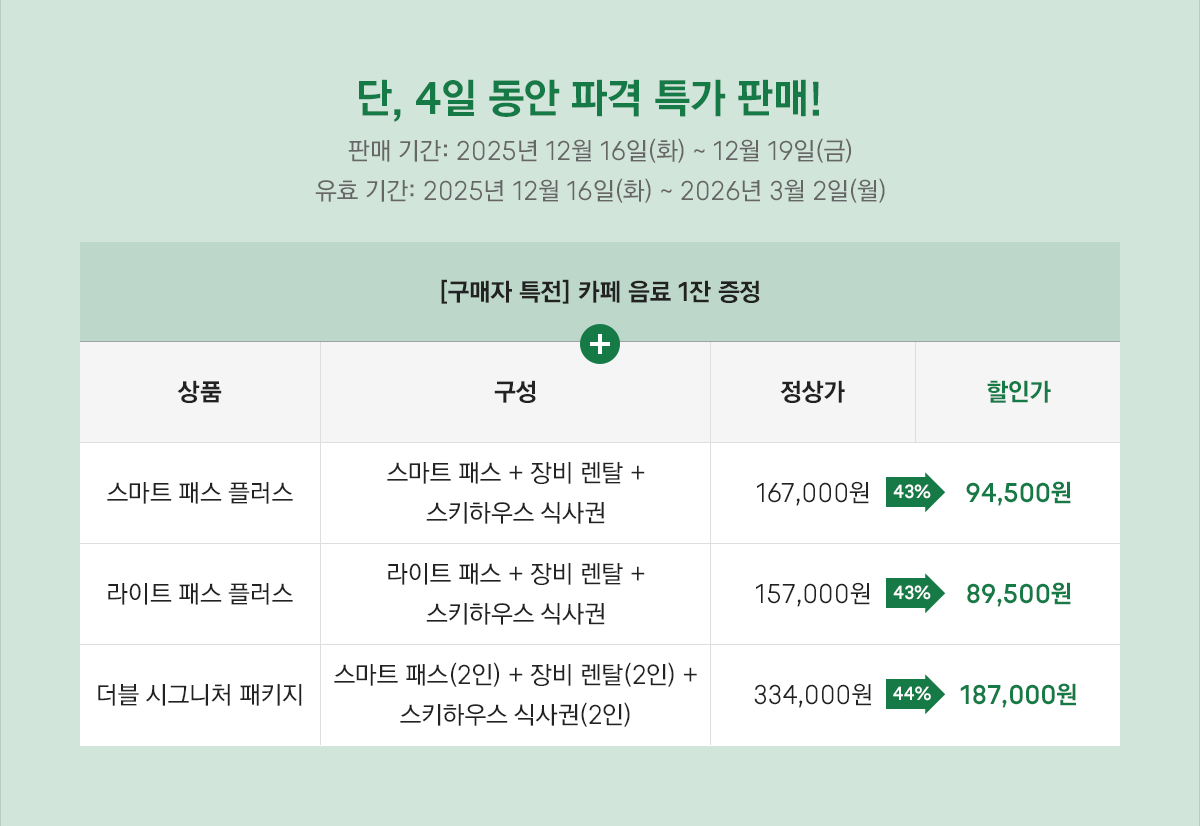Viewport: 1200px width, 826px height.
Task: Click the 구매자 특전 카페 음료 banner
Action: point(600,293)
